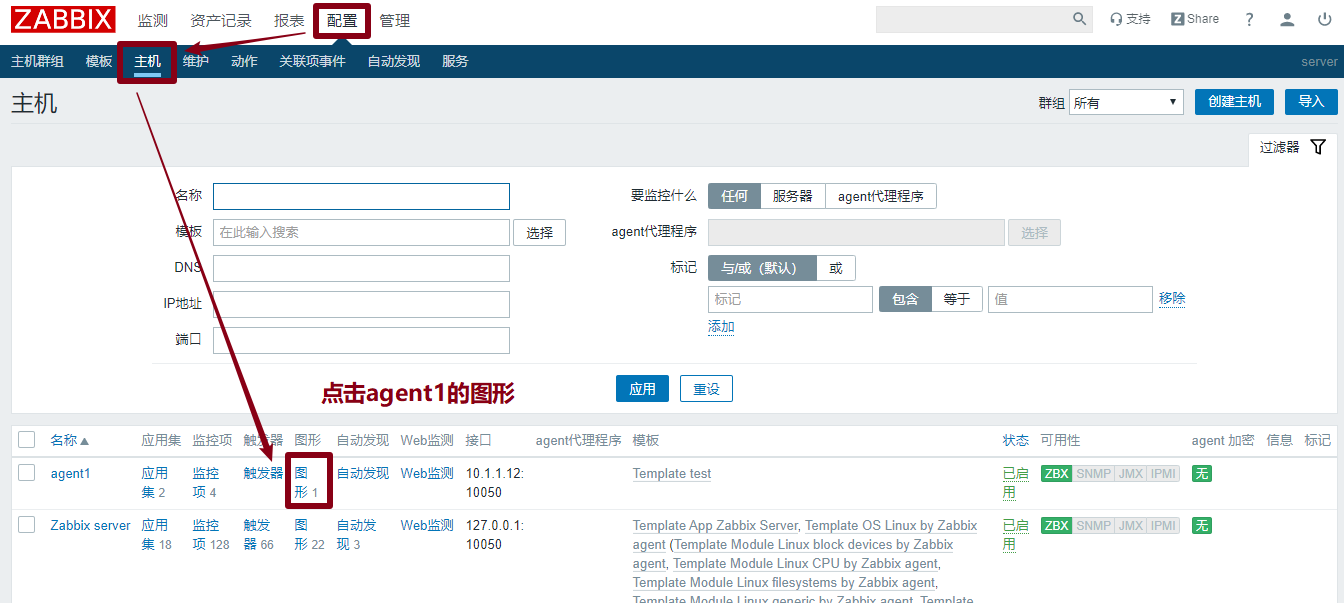Click 无 encryption badge for Zabbix server
This screenshot has width=1344, height=603.
pyautogui.click(x=1202, y=525)
